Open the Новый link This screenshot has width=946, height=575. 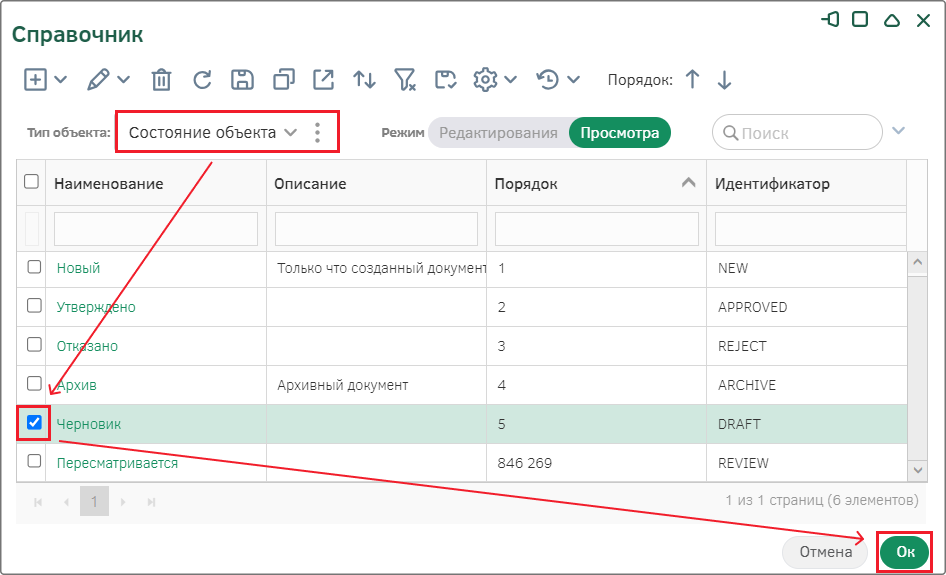point(78,268)
